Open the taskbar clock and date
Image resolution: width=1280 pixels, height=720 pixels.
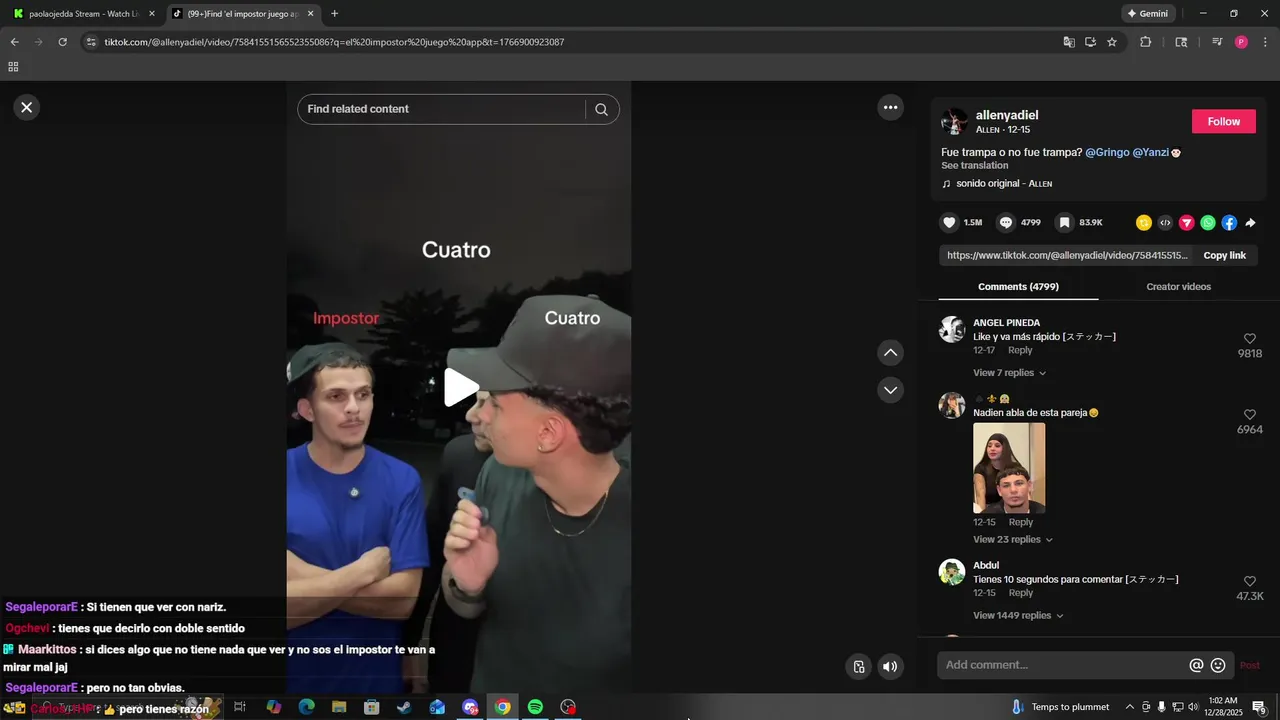[1223, 707]
